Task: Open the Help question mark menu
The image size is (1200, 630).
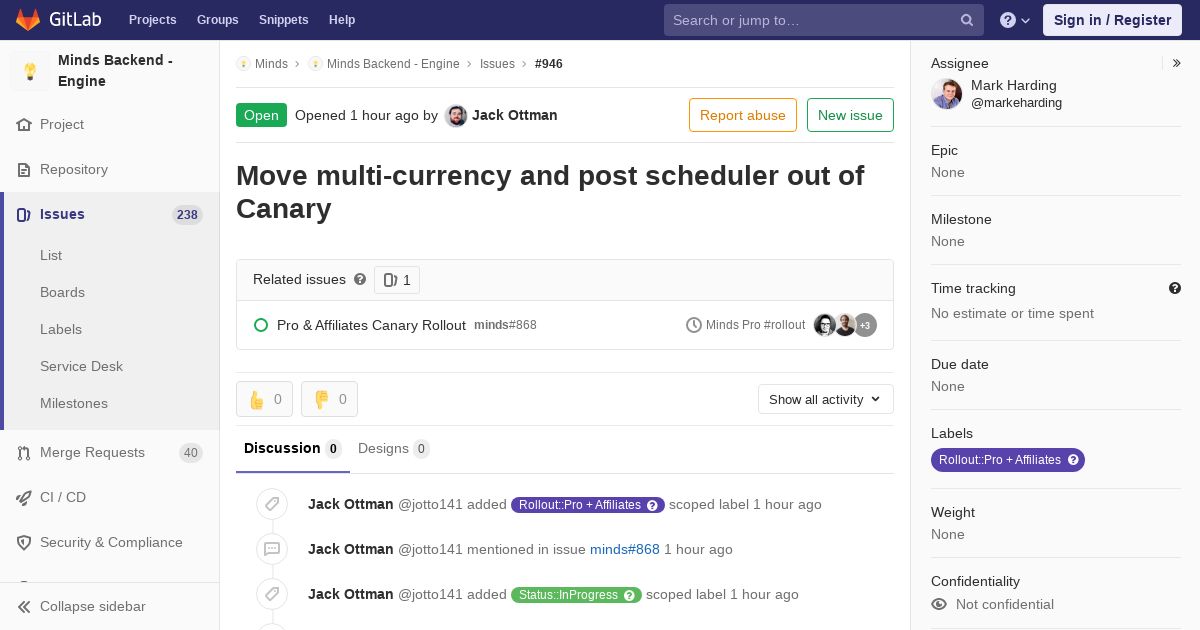Action: (1015, 20)
